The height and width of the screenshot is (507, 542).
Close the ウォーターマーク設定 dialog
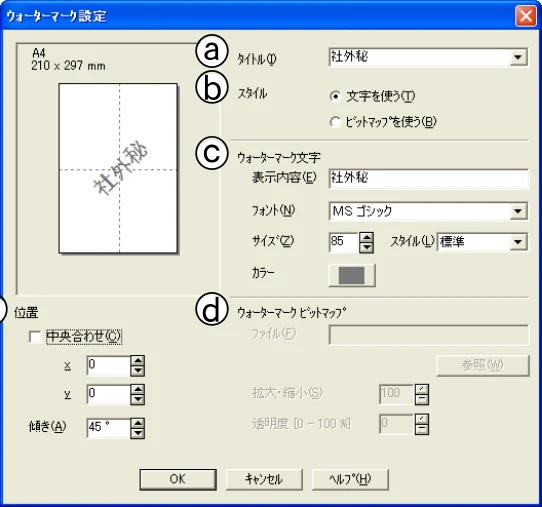[x=525, y=16]
